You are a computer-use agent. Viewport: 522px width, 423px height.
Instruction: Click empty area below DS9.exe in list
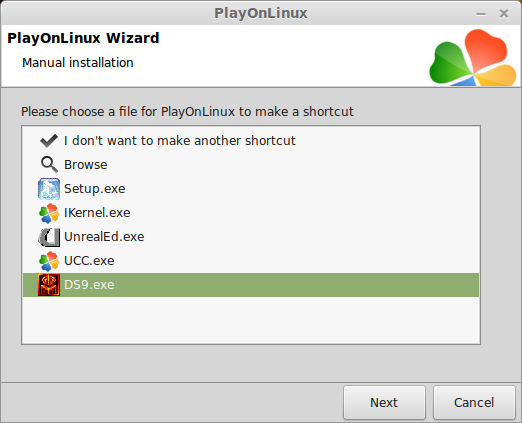click(251, 320)
